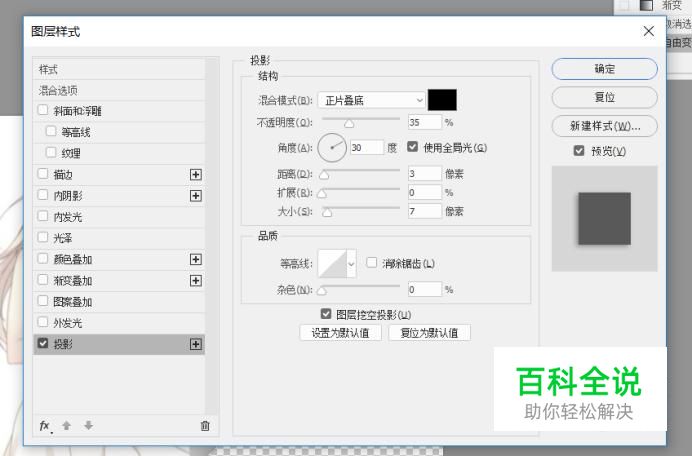The height and width of the screenshot is (456, 692).
Task: Set angle using the circular angle dial
Action: coord(332,147)
